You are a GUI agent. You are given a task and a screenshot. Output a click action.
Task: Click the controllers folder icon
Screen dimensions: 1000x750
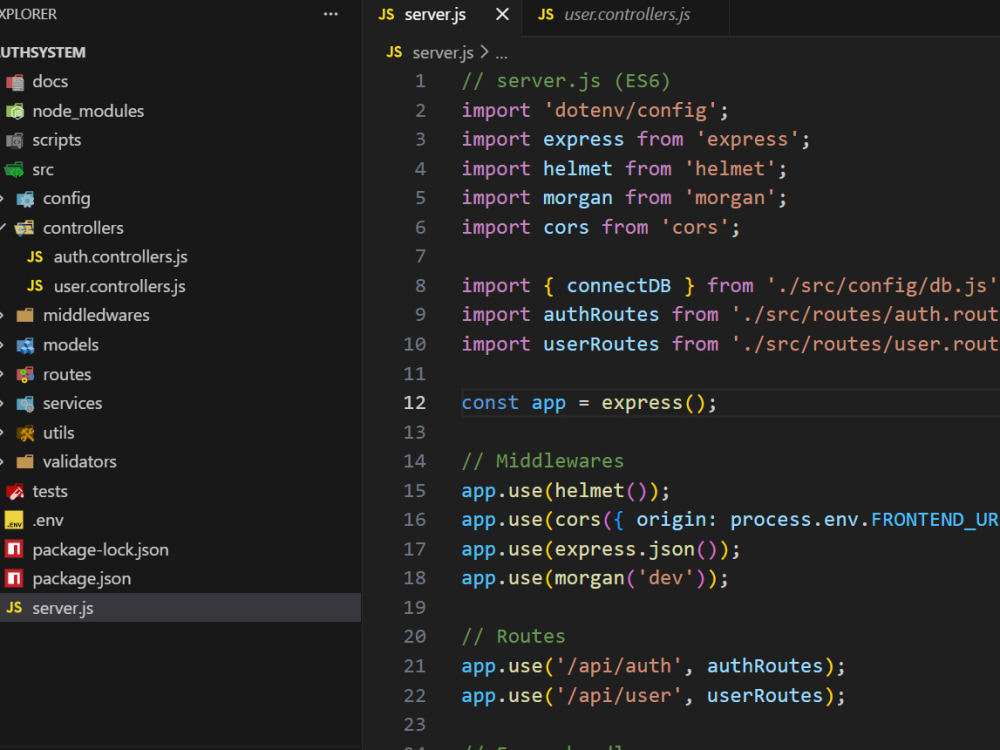25,228
